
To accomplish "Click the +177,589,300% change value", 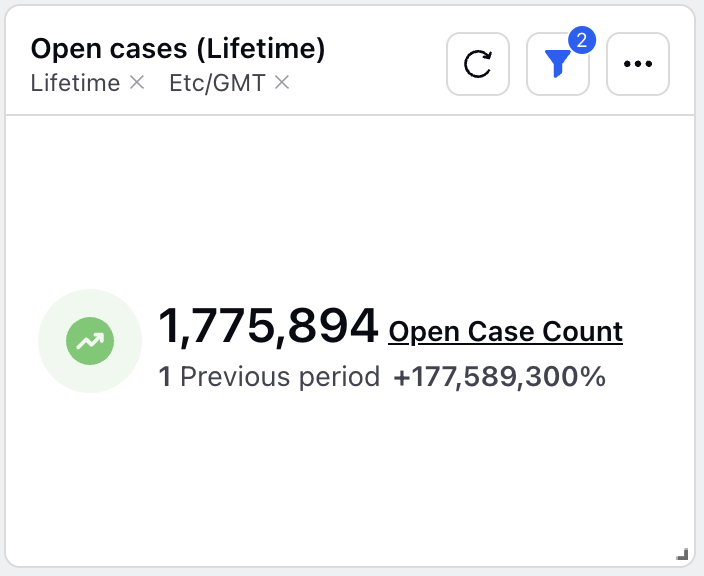I will point(500,377).
